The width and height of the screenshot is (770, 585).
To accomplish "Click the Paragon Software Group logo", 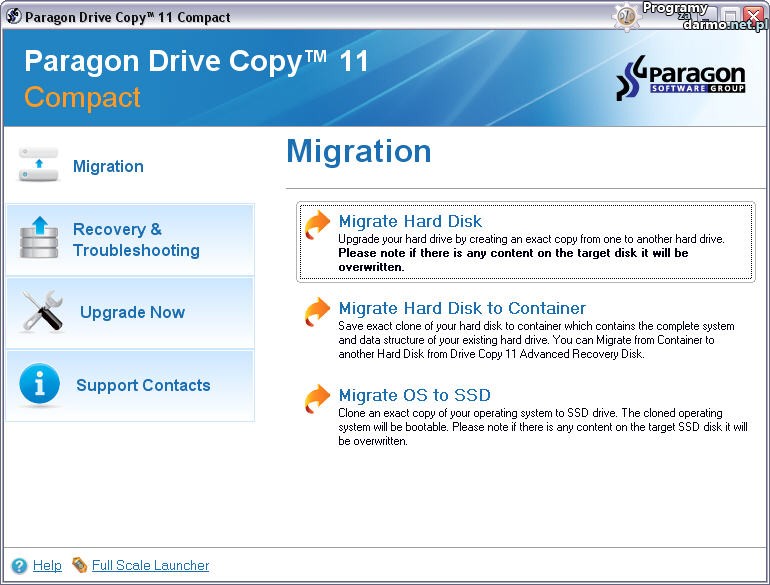I will click(x=680, y=82).
